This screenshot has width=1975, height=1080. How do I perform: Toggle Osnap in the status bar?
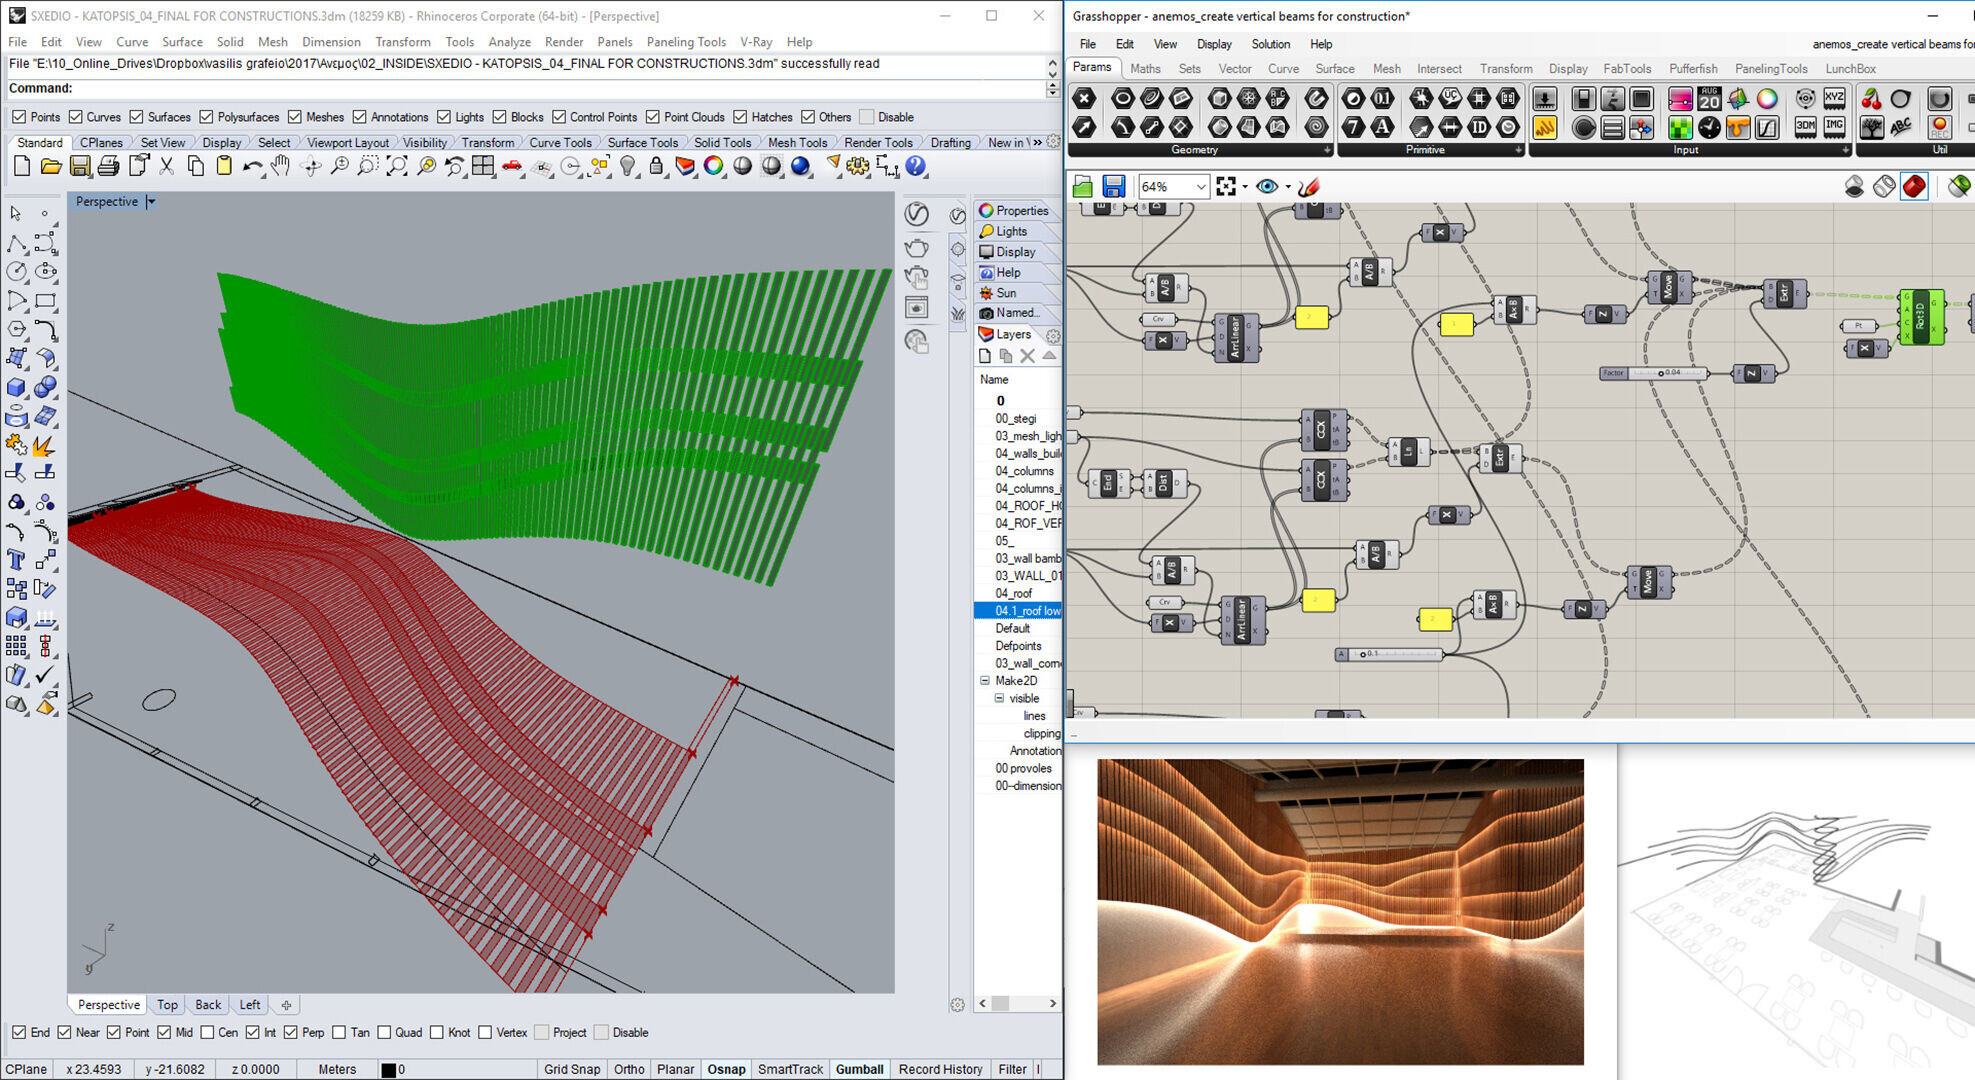(x=726, y=1069)
